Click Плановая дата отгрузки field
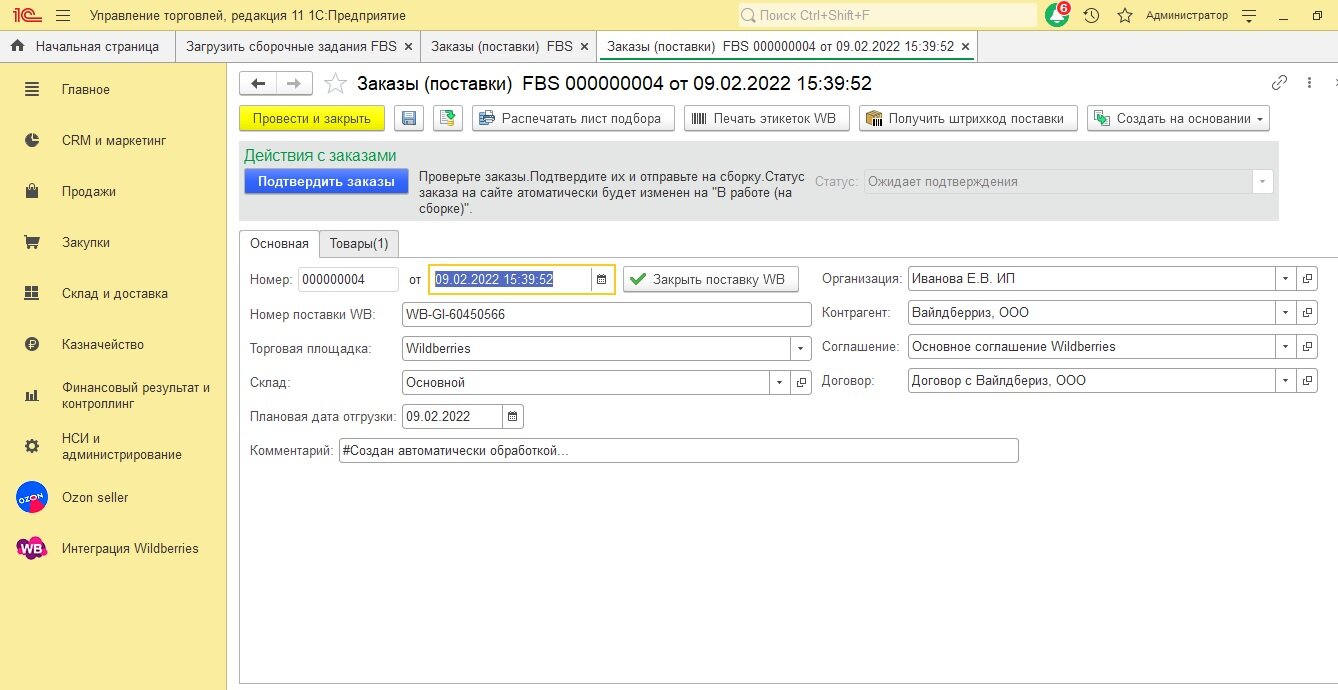 click(x=452, y=416)
